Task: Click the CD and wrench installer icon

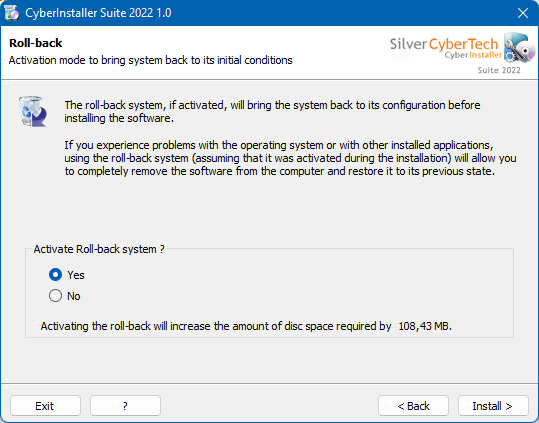Action: point(519,47)
